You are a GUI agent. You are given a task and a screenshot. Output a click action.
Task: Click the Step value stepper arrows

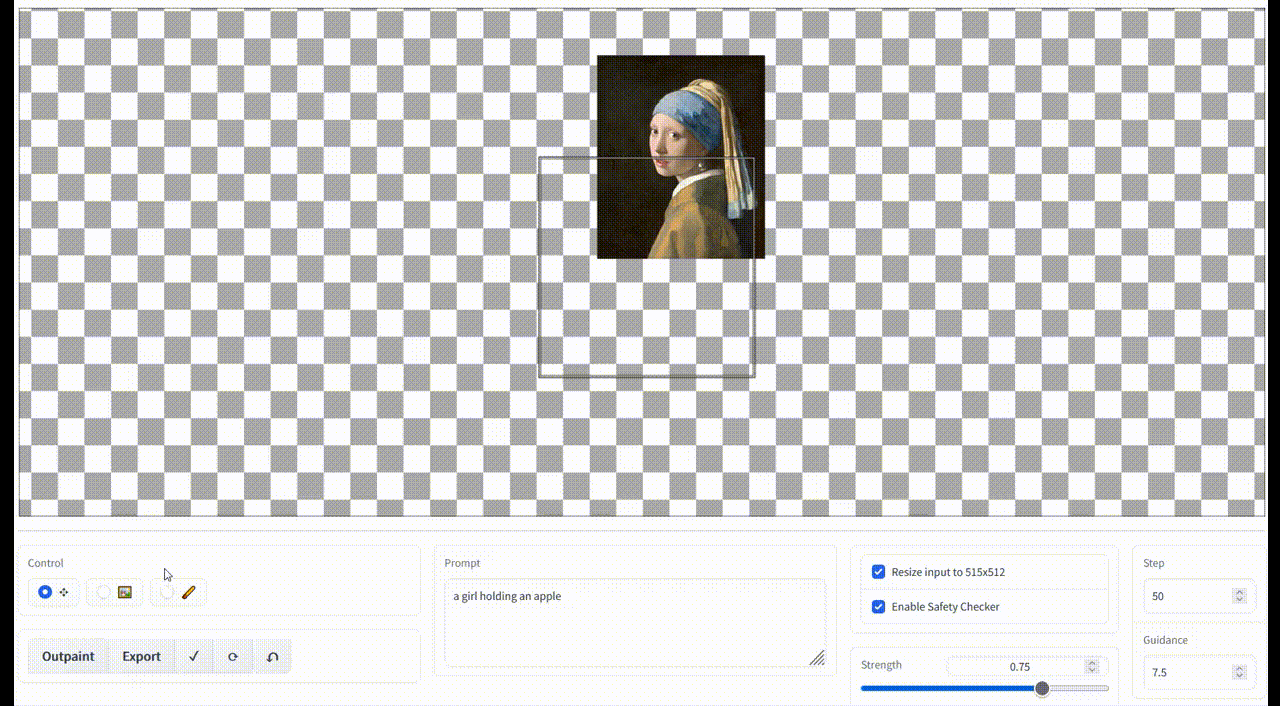click(x=1239, y=596)
